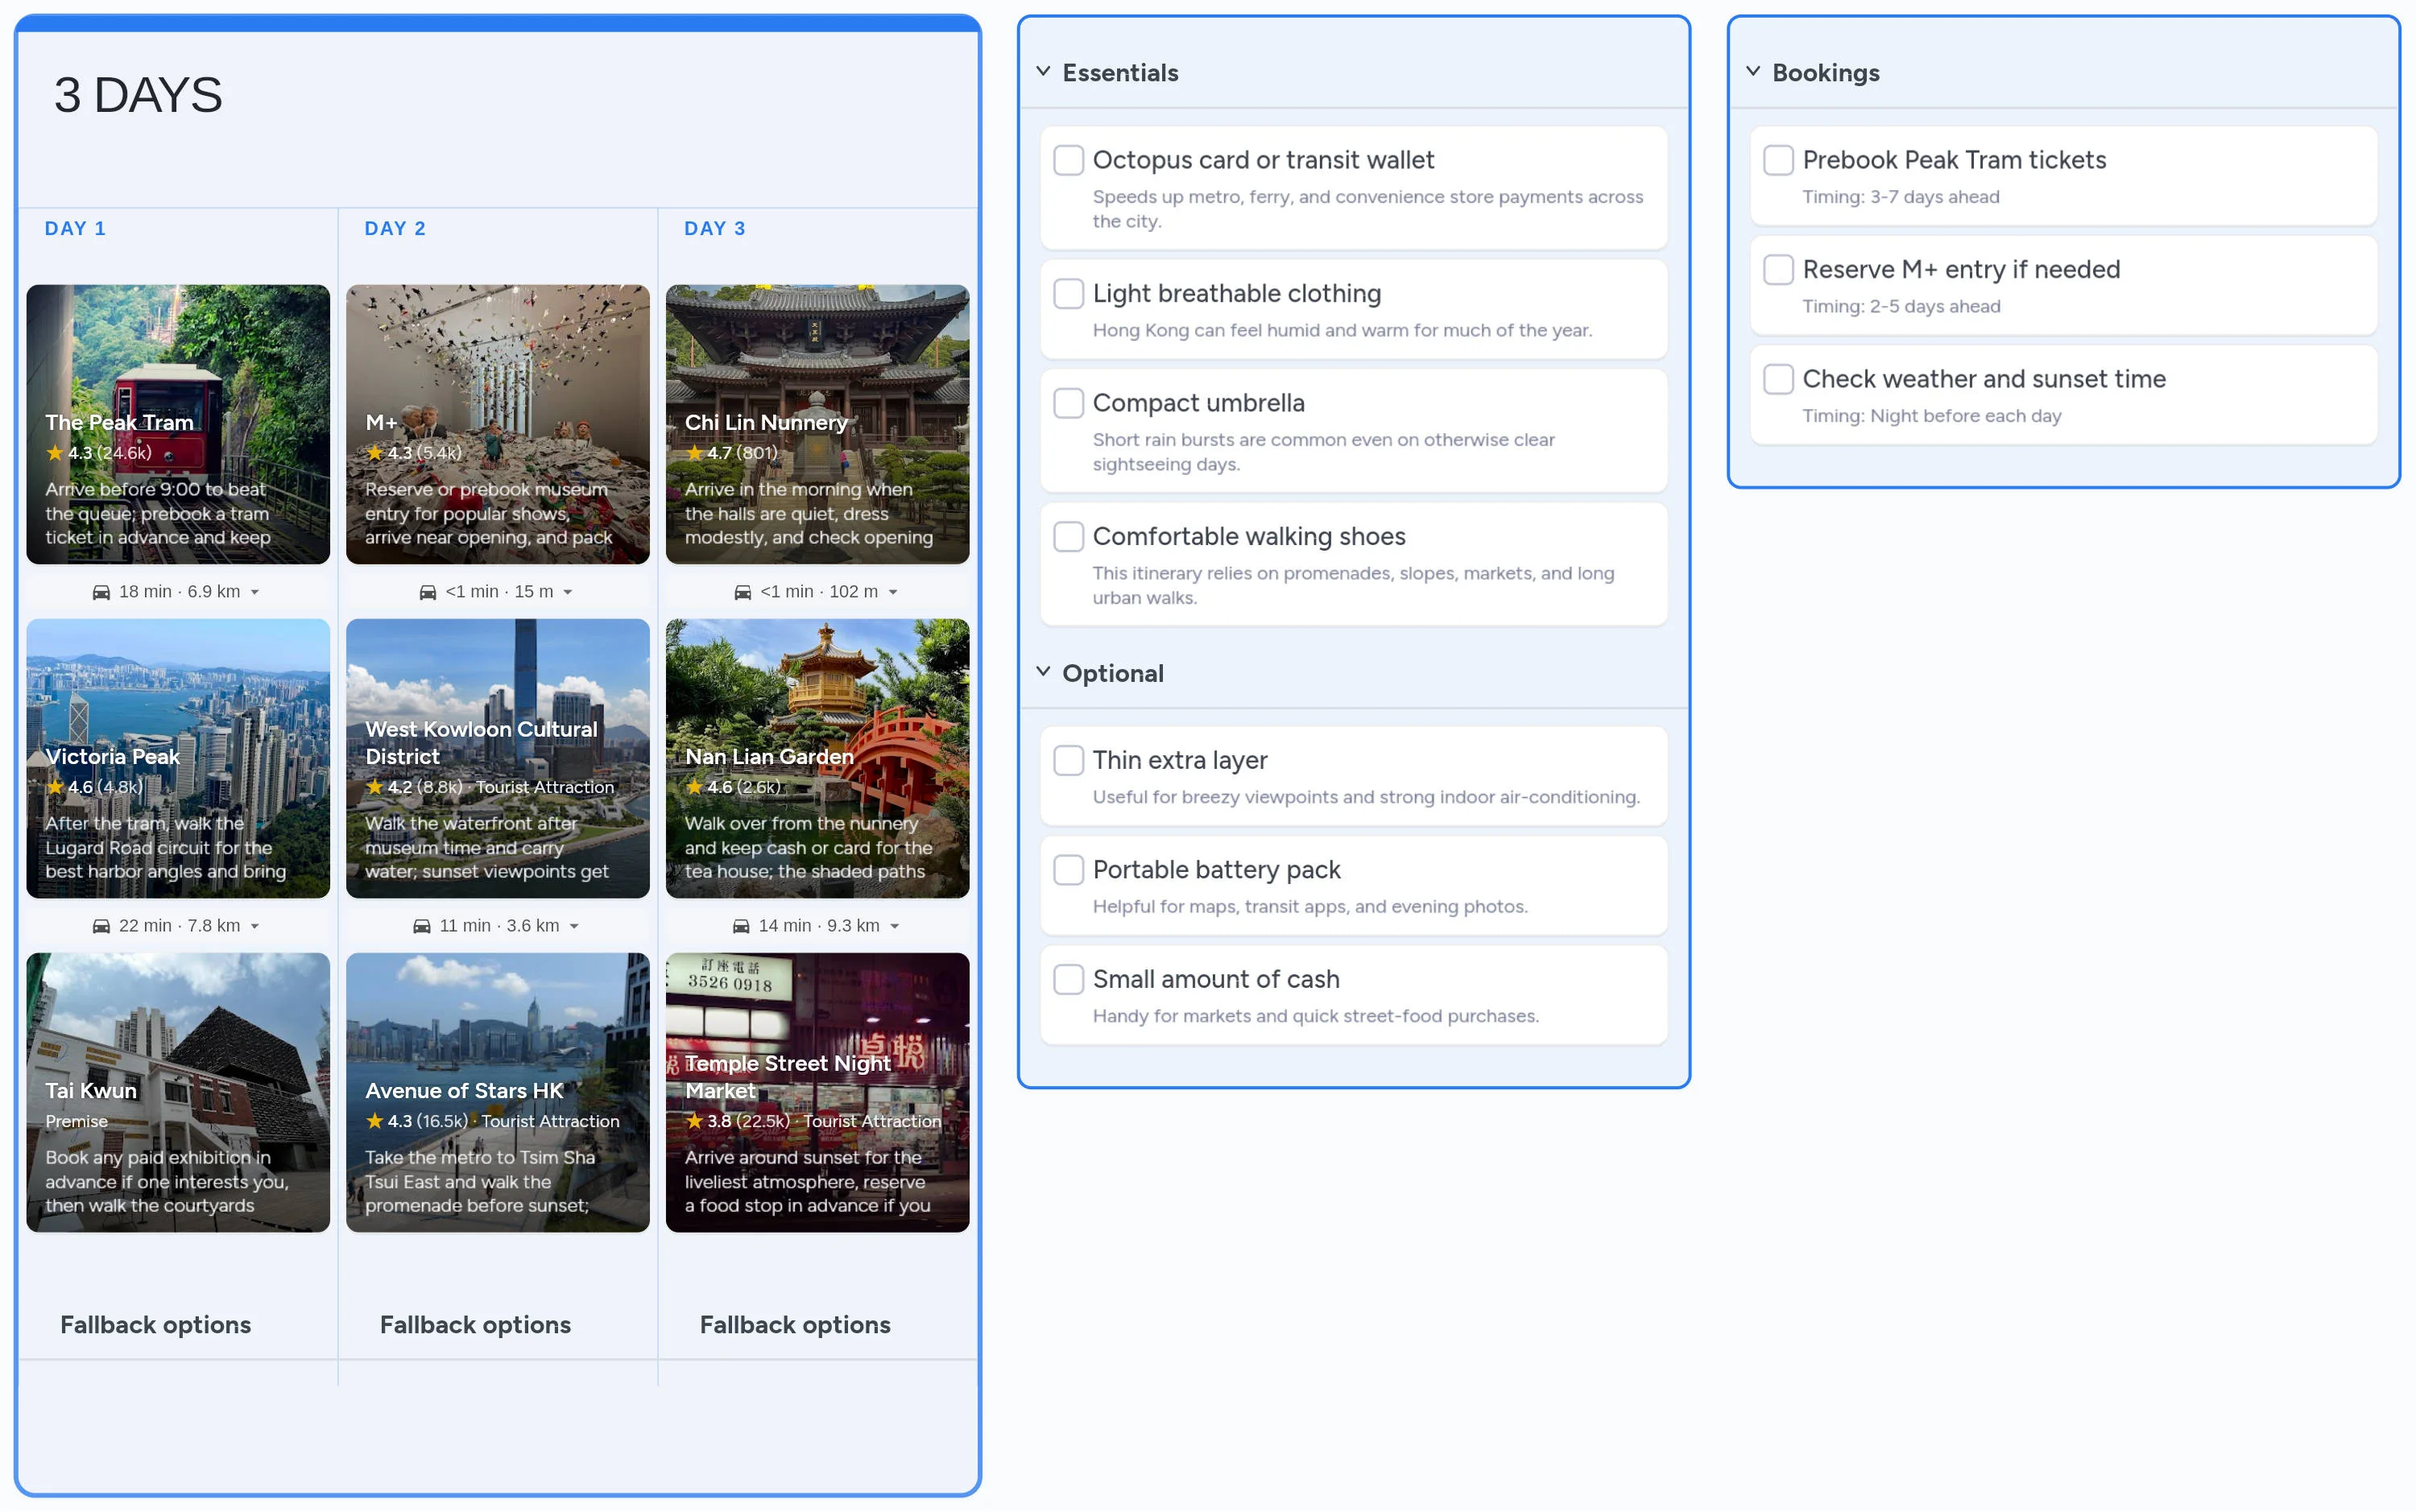This screenshot has width=2416, height=1512.
Task: Check Octopus card or transit wallet
Action: click(1068, 160)
